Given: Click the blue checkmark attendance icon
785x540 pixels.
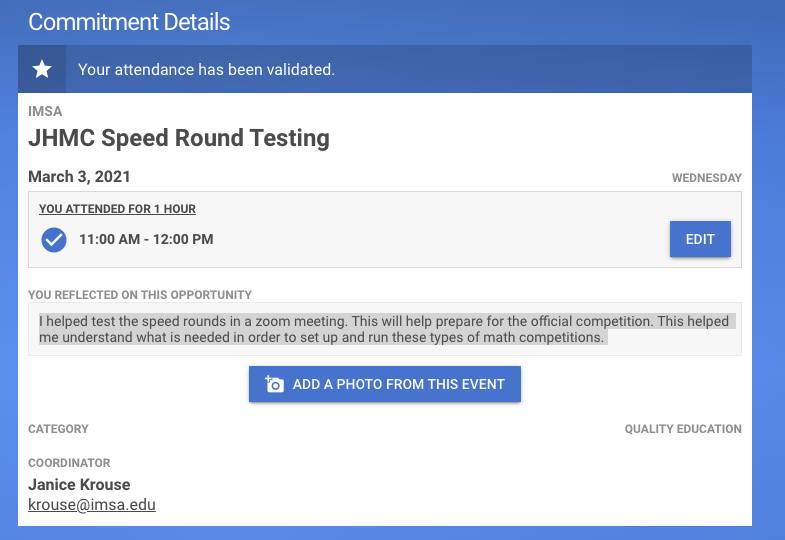Looking at the screenshot, I should point(54,240).
